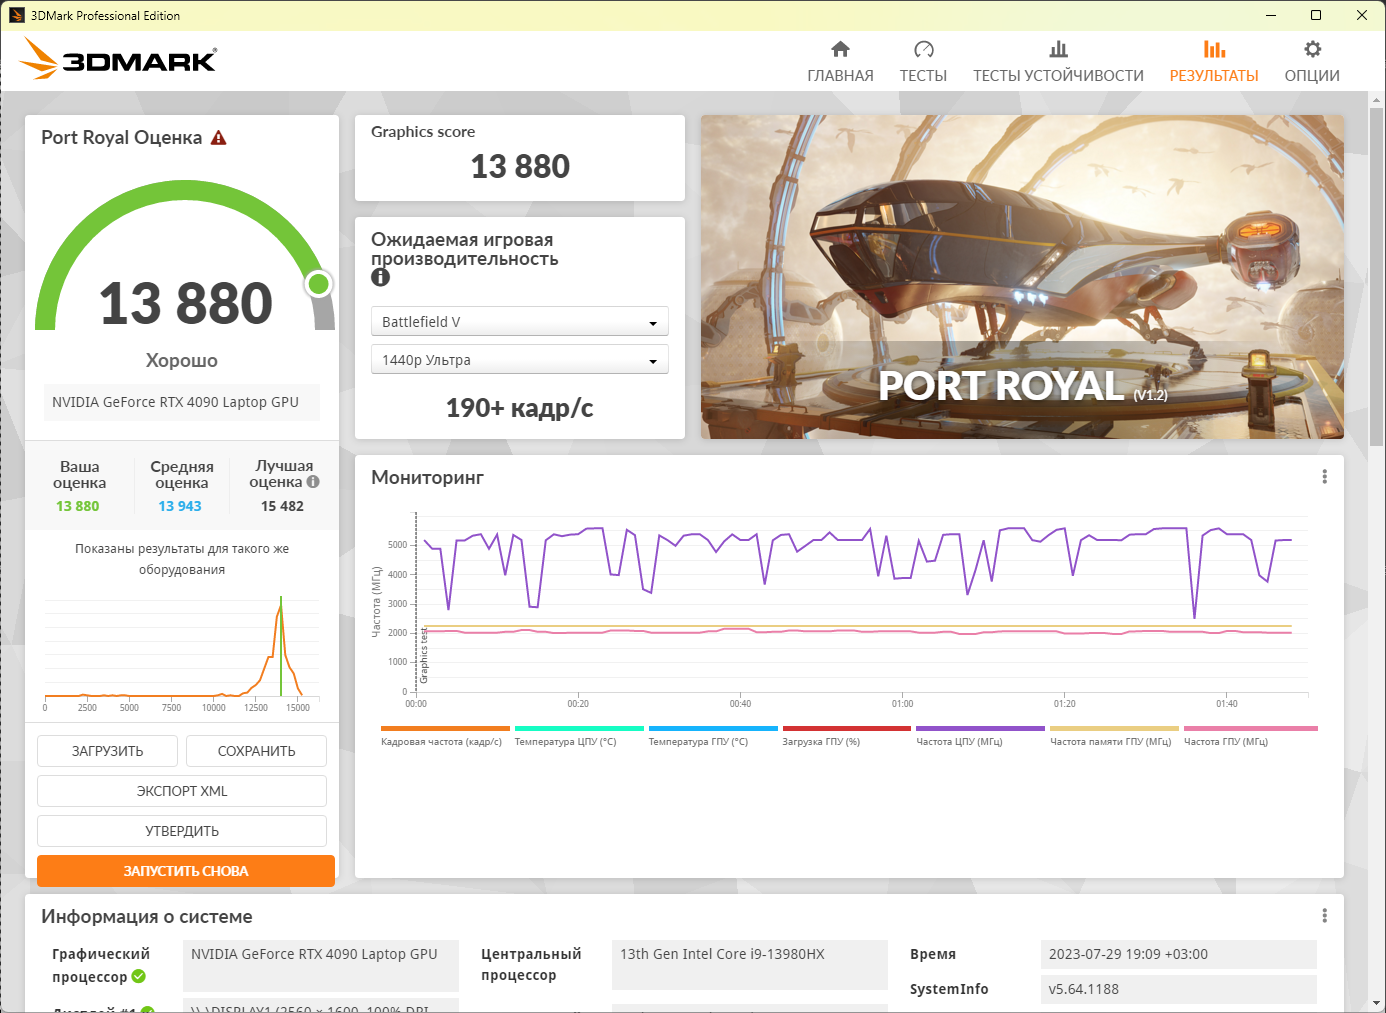Click the Port Royal benchmark preview image
Image resolution: width=1386 pixels, height=1013 pixels.
[x=1022, y=277]
